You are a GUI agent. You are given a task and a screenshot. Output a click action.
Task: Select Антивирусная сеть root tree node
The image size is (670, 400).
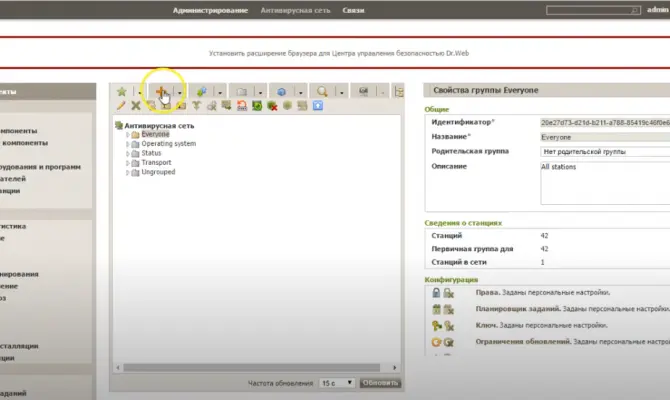(159, 126)
